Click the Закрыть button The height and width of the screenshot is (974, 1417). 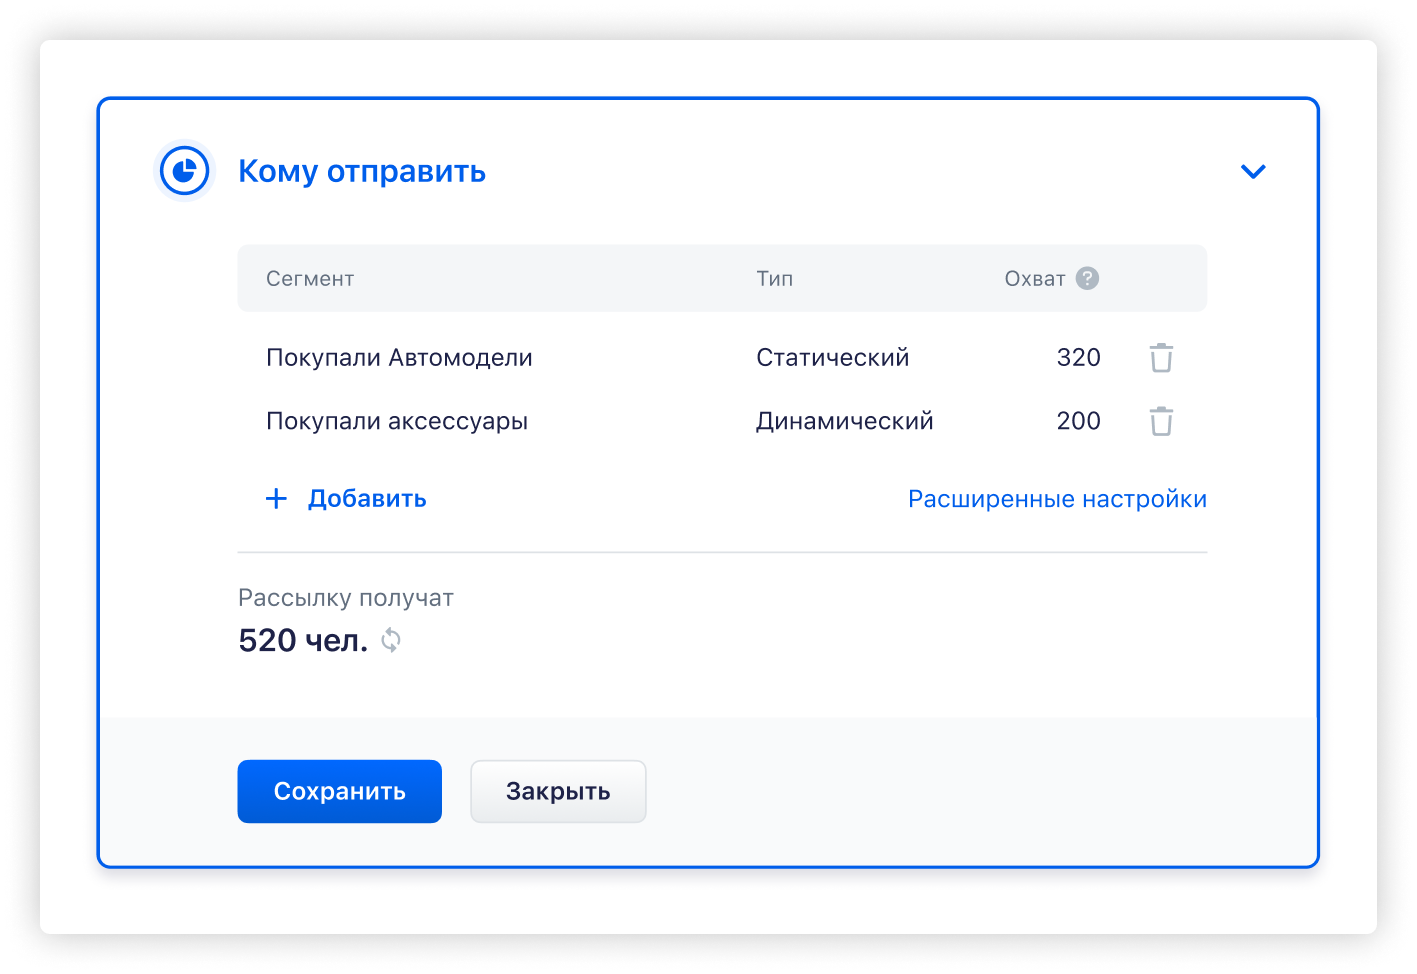(x=558, y=791)
